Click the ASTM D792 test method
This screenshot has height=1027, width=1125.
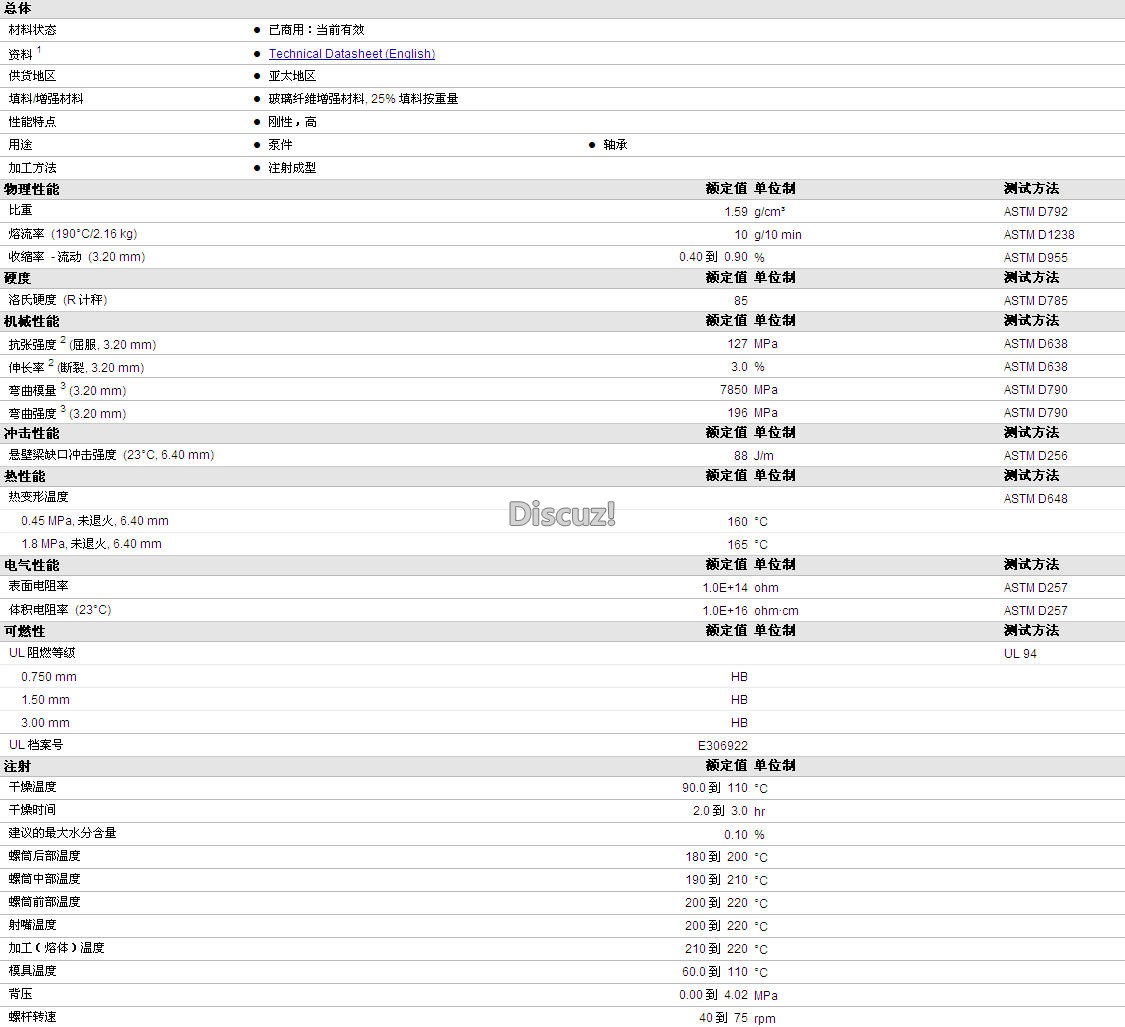coord(1035,212)
